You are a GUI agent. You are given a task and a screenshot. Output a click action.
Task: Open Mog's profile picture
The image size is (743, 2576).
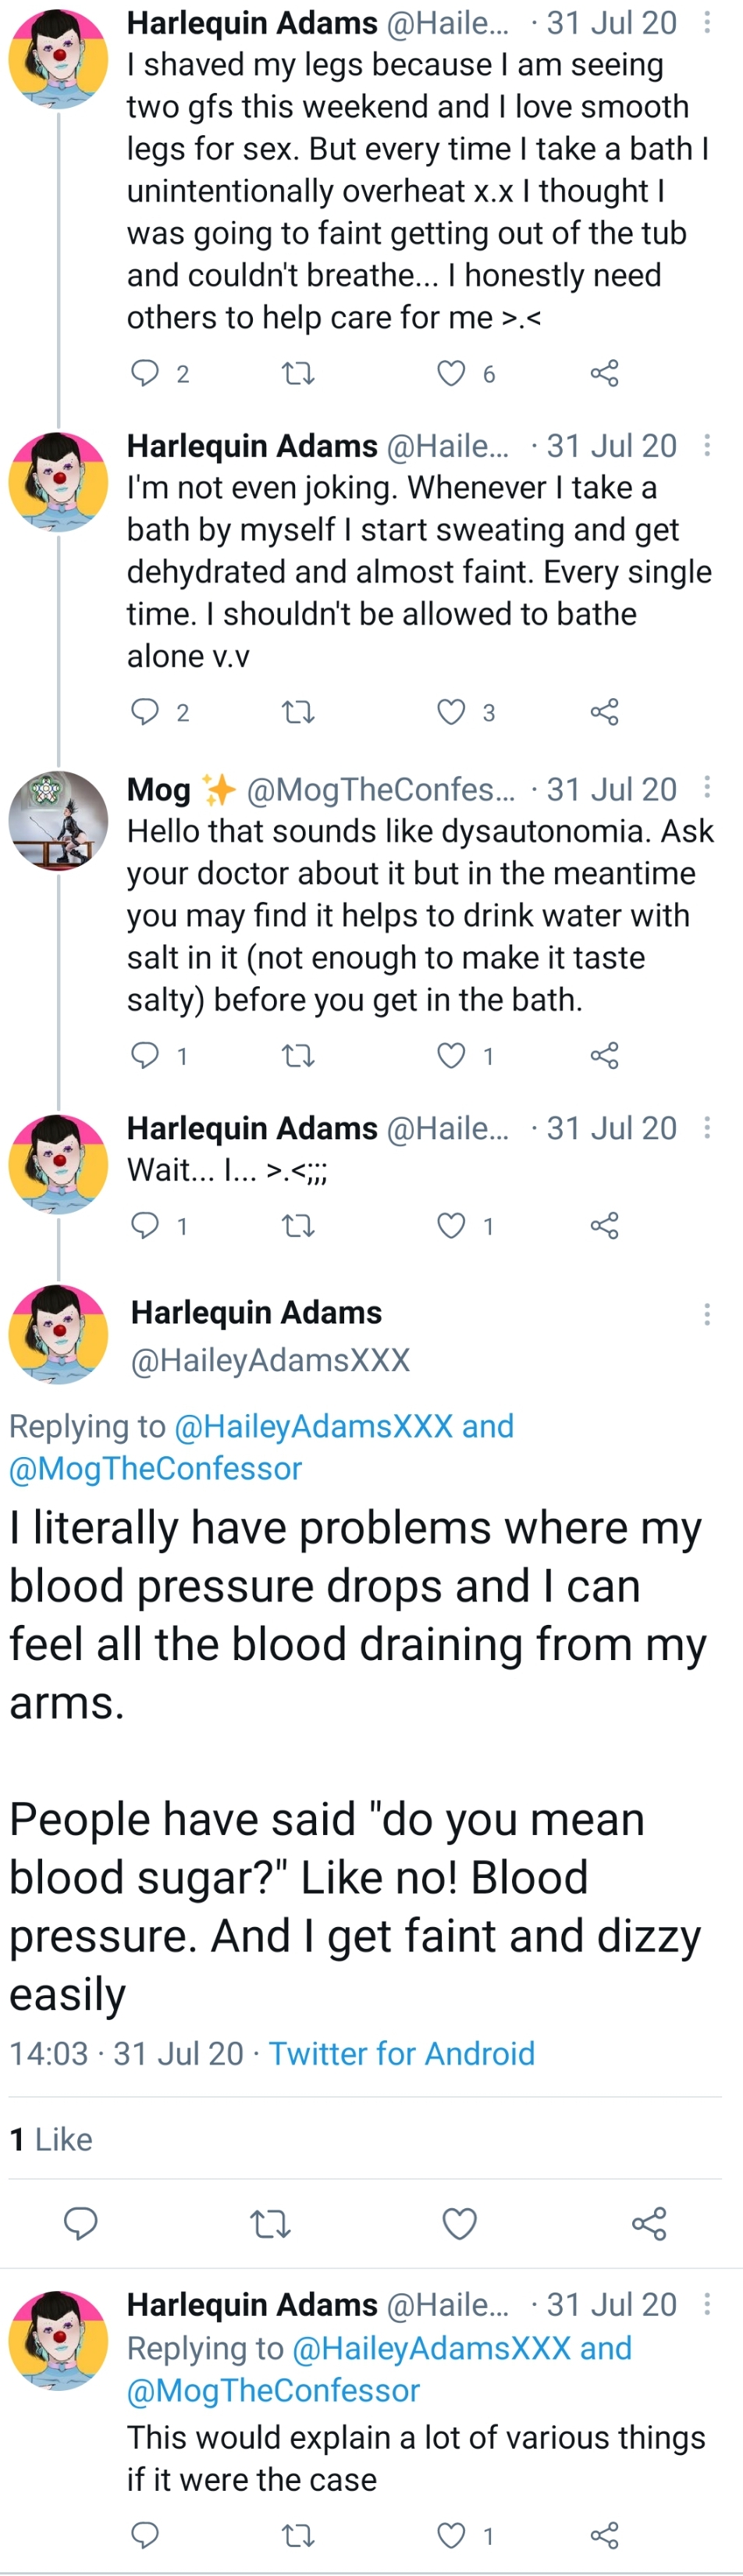click(58, 820)
